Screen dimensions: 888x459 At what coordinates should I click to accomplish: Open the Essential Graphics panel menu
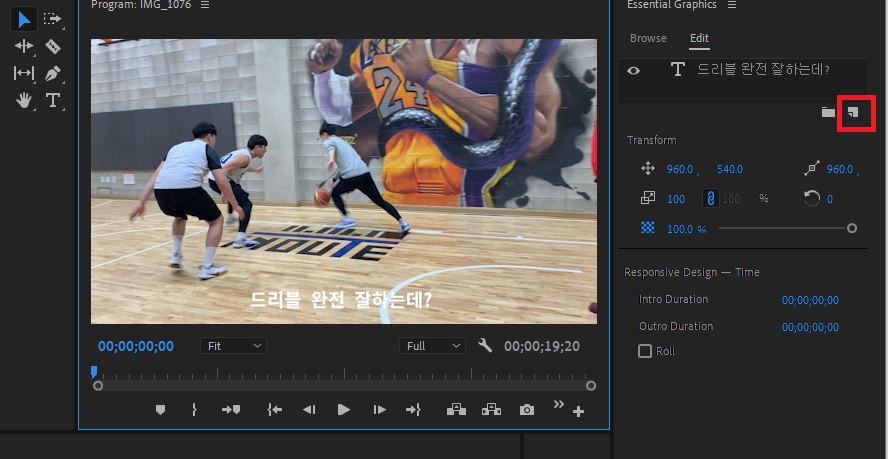(732, 5)
